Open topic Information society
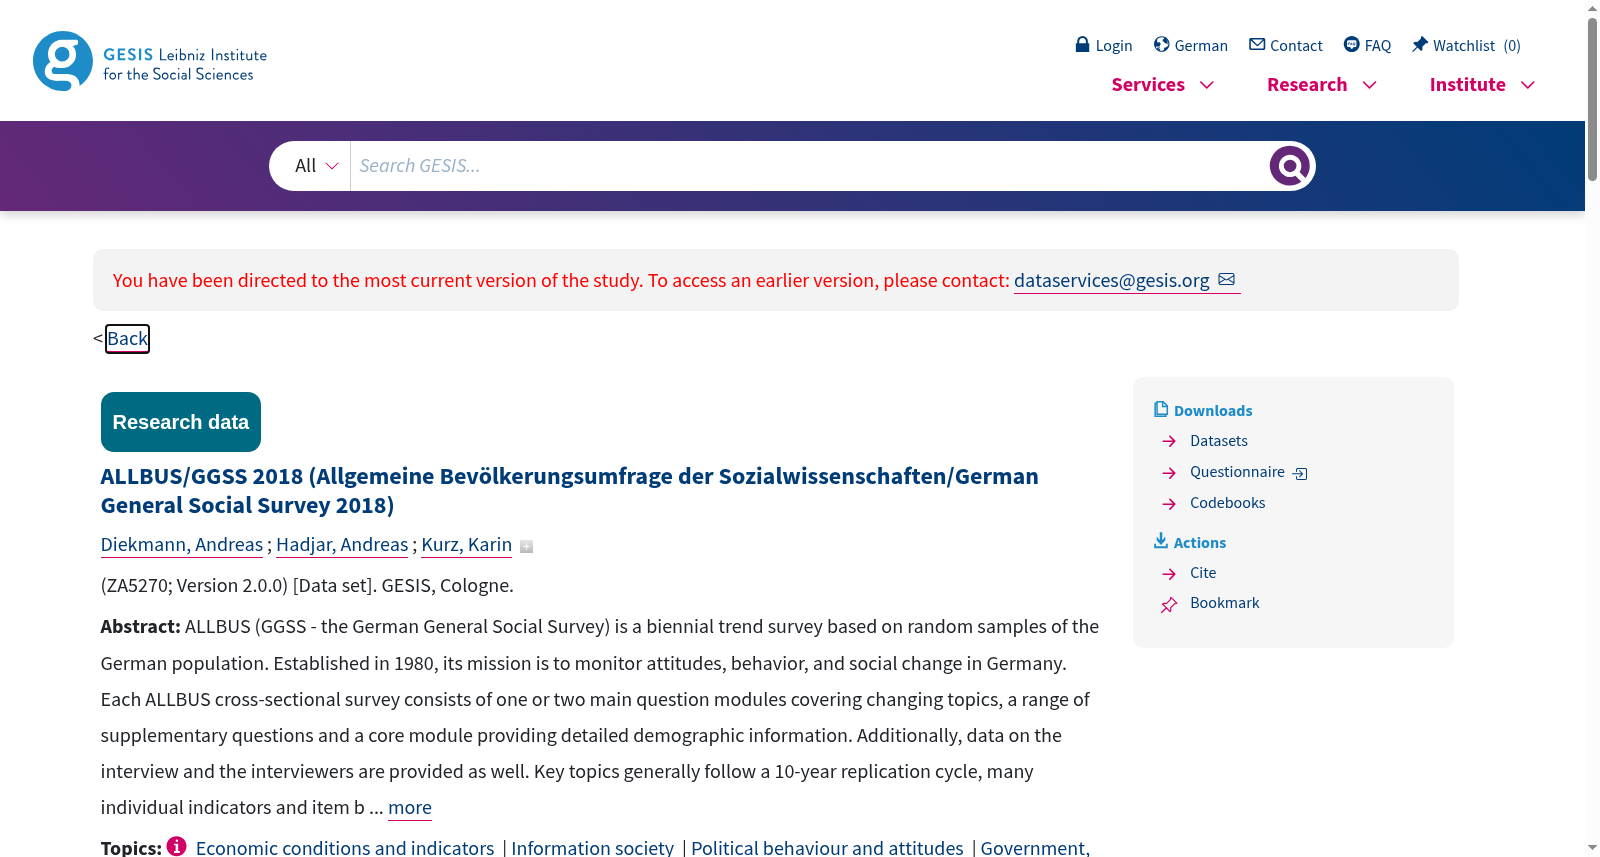The image size is (1600, 857). coord(592,847)
